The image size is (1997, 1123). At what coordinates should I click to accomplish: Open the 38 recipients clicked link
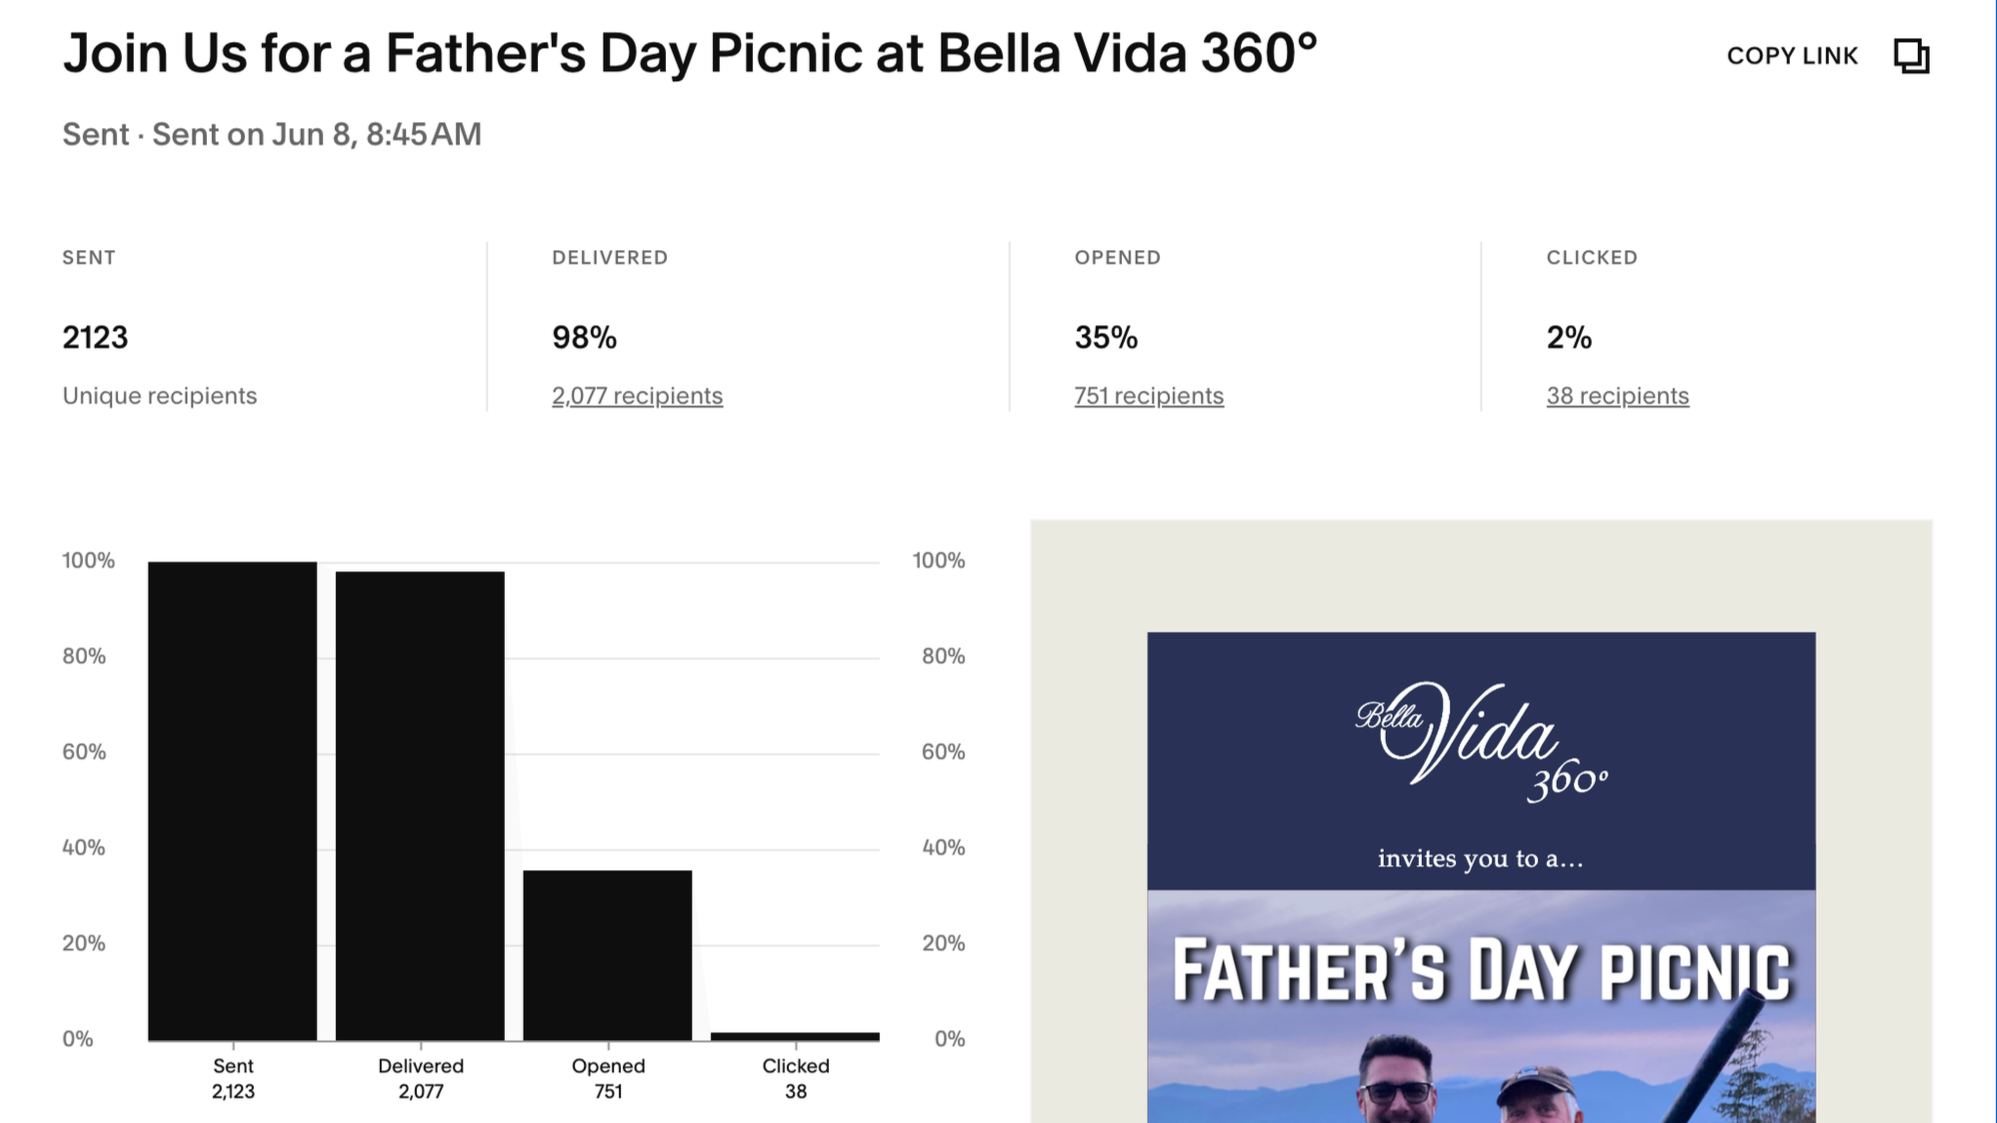click(x=1617, y=396)
